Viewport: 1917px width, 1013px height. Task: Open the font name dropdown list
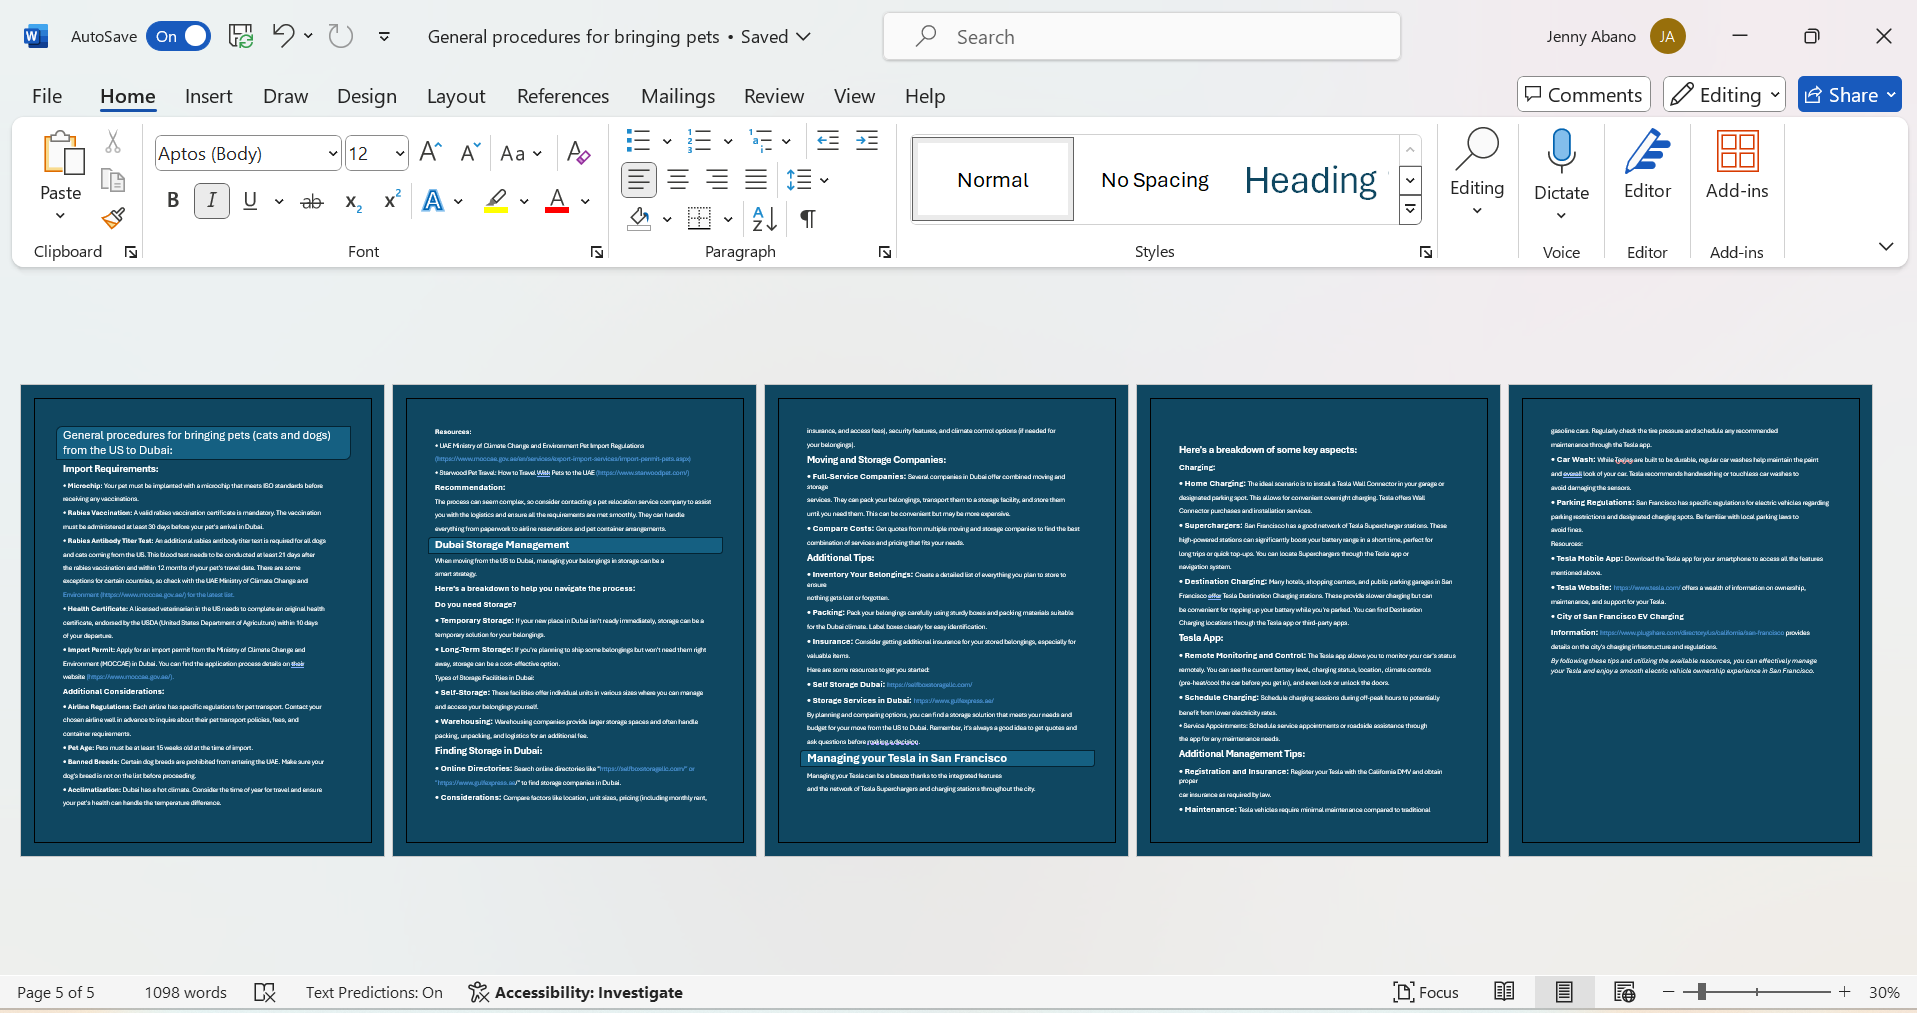[x=332, y=154]
